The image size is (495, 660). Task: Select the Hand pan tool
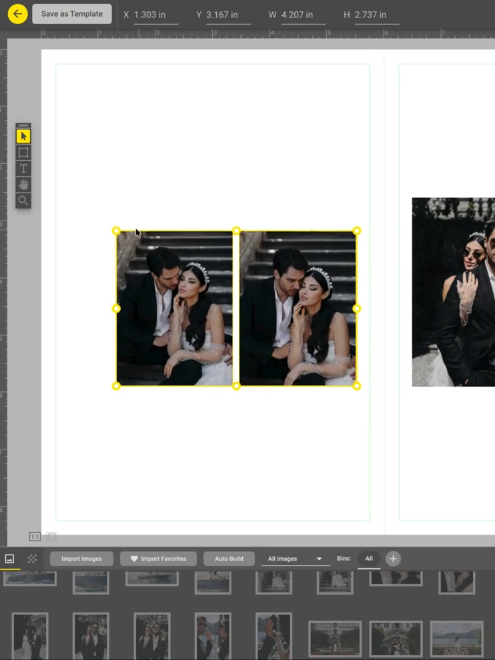click(x=23, y=185)
